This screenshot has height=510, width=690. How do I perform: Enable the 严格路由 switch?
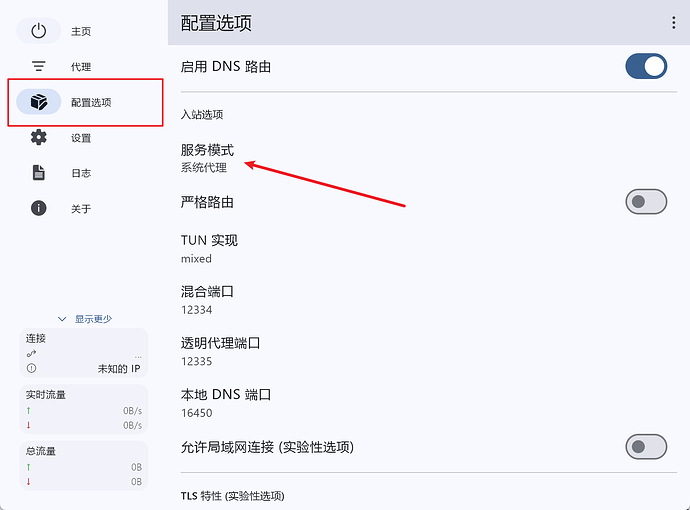point(645,202)
